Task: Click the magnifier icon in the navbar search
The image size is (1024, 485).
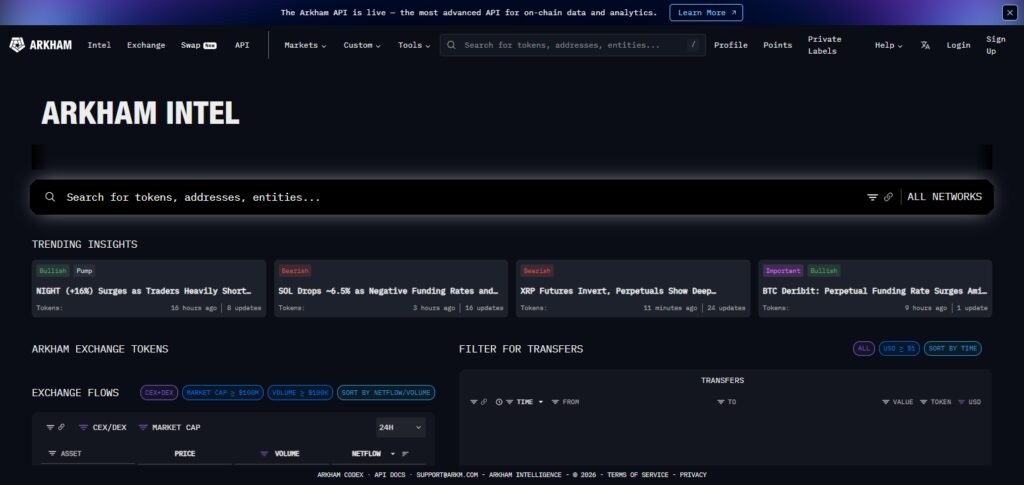Action: 451,45
